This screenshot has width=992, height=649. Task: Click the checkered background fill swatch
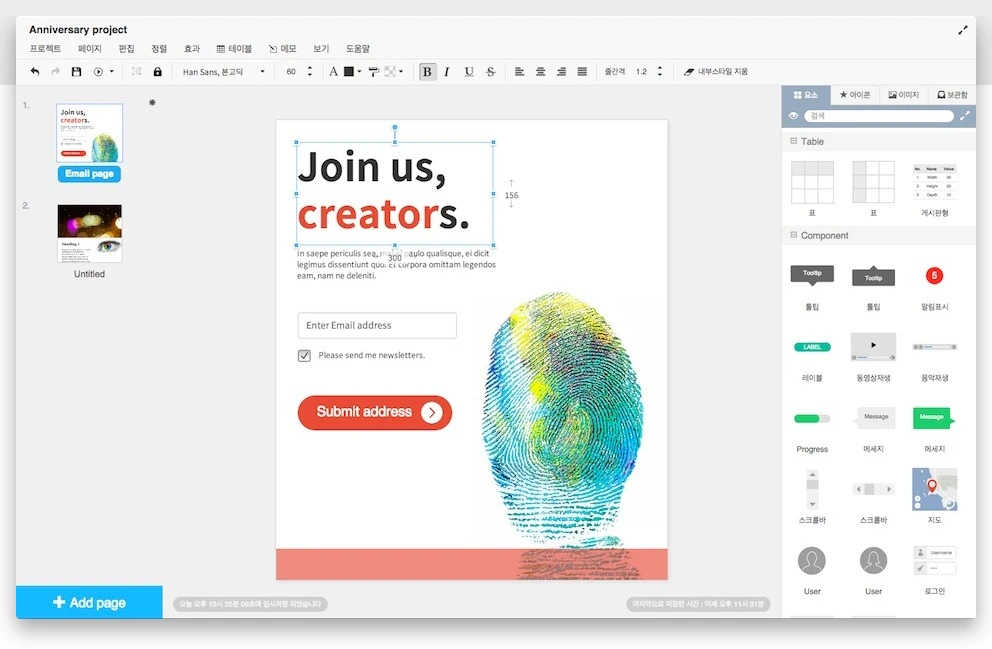pos(390,71)
